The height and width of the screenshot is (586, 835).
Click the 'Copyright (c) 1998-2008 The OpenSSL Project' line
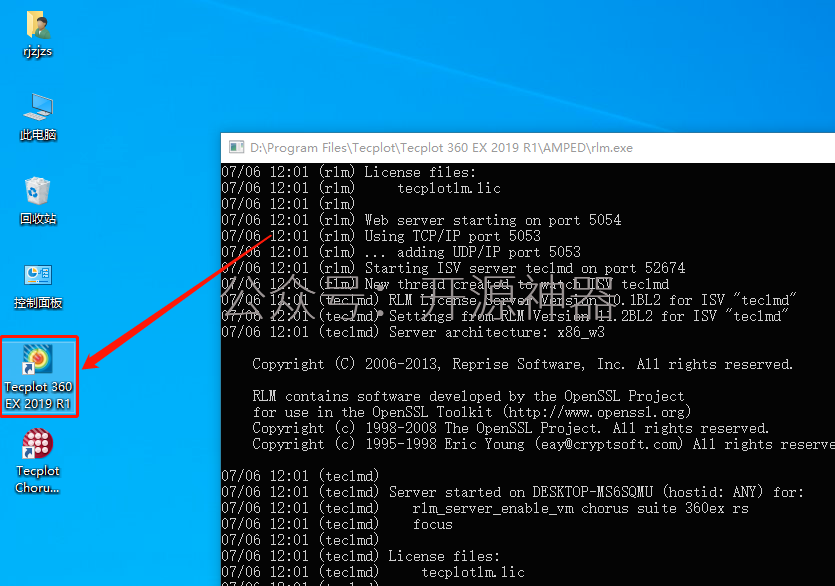coord(511,428)
